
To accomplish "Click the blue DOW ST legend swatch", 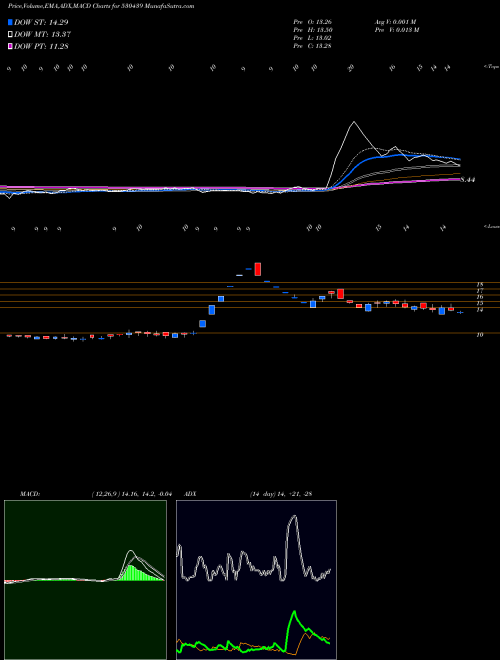I will [x=10, y=22].
